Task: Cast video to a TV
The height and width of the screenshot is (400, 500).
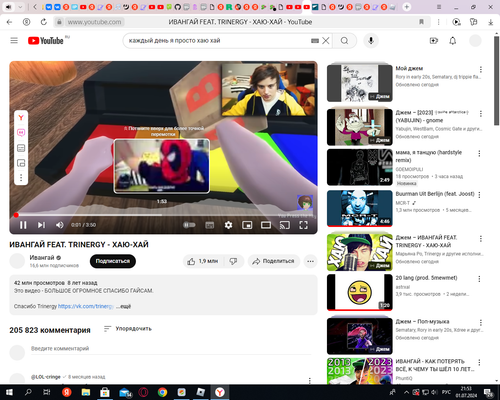Action: [x=285, y=225]
